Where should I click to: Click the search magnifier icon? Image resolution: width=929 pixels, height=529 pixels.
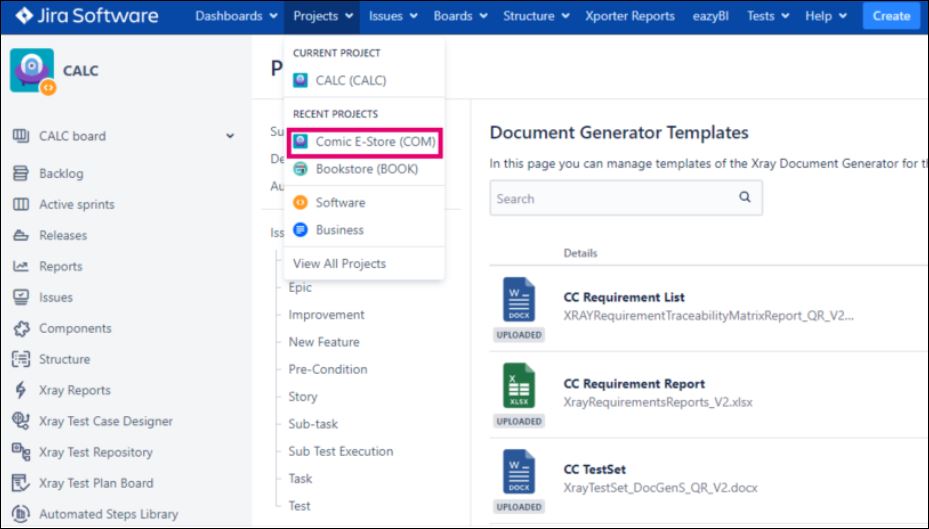pos(745,198)
